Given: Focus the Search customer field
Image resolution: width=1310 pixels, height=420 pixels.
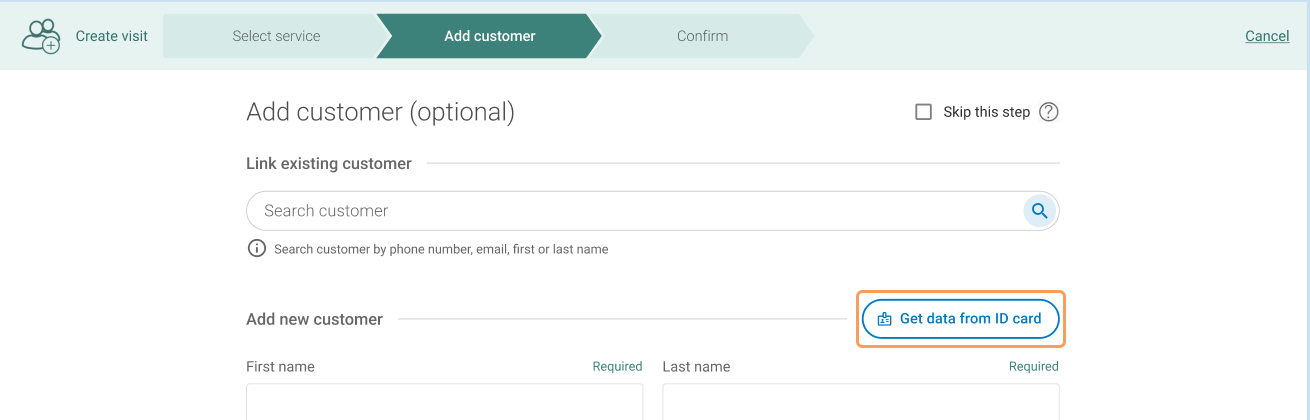Looking at the screenshot, I should (x=630, y=211).
